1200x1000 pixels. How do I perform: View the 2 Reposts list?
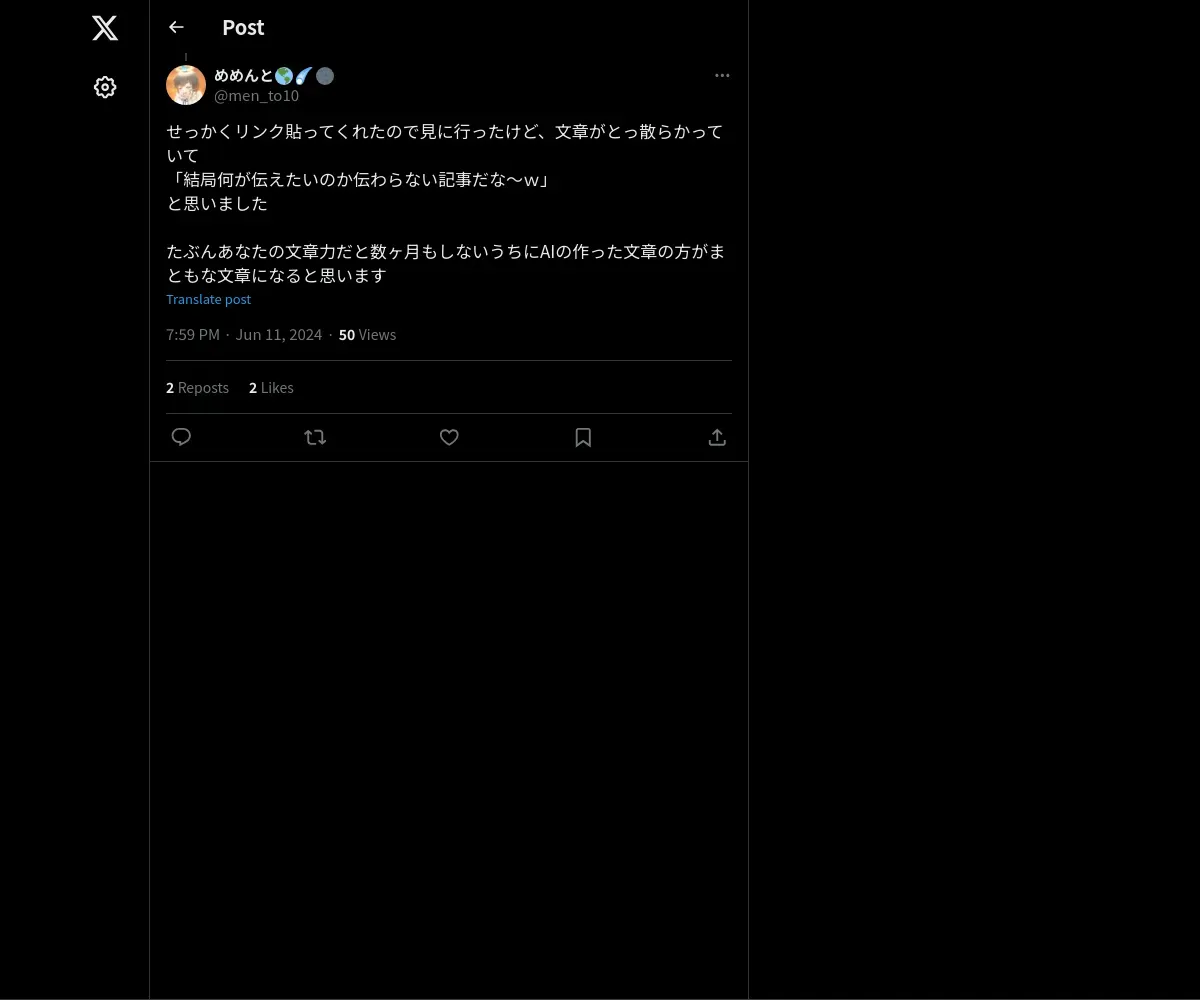click(197, 387)
